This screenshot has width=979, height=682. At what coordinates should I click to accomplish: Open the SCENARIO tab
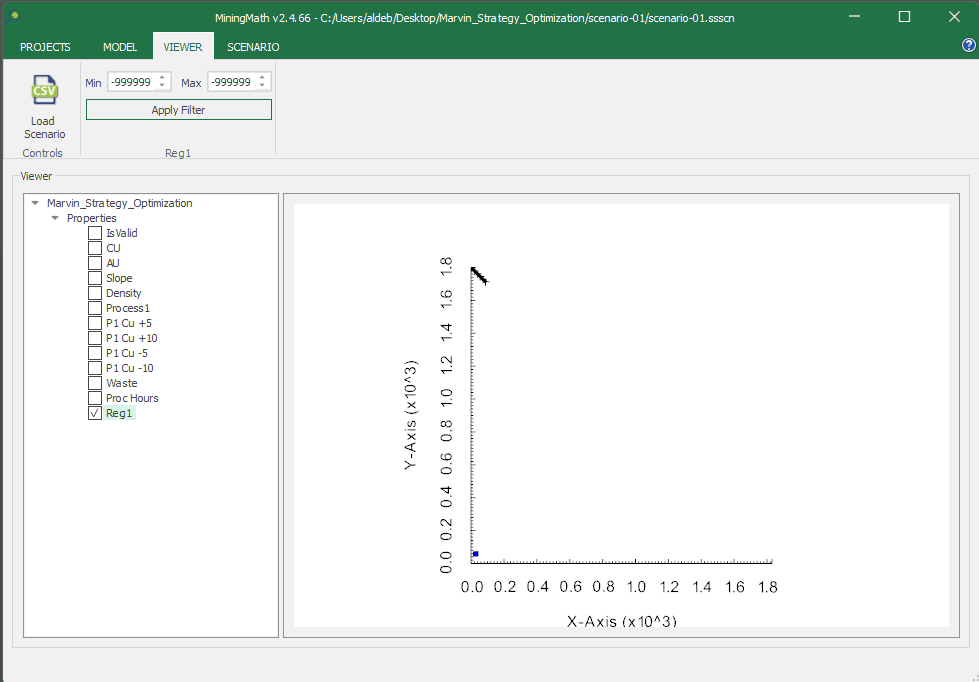pos(253,47)
